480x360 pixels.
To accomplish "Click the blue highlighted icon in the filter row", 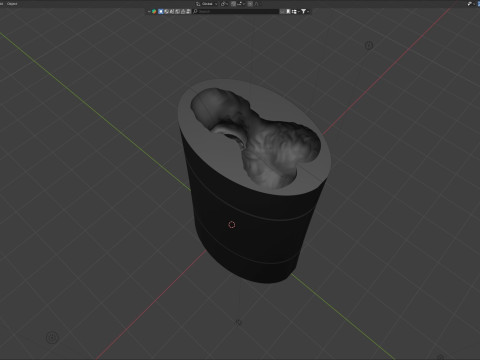I will tap(161, 11).
